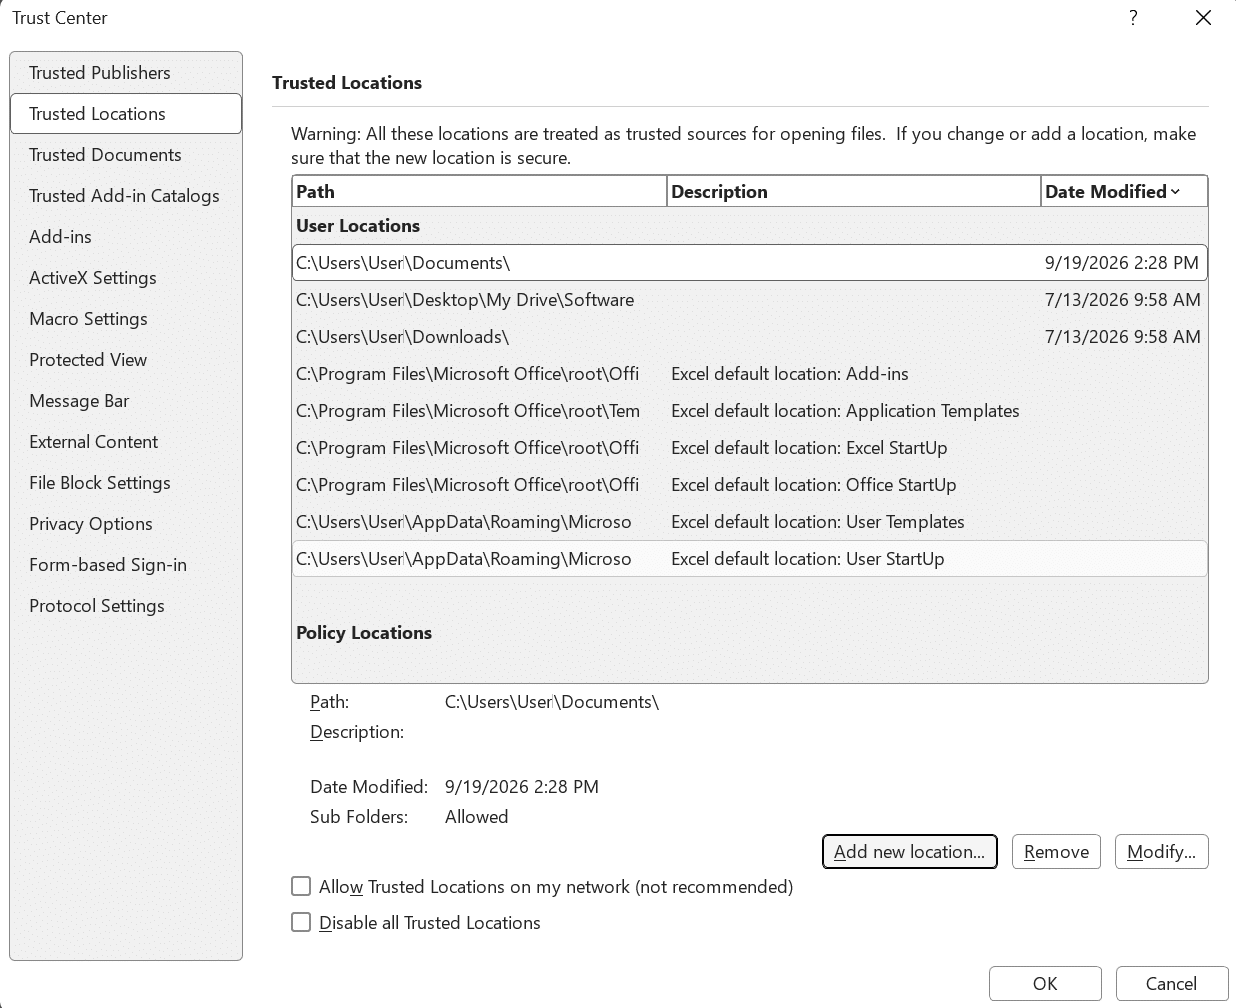
Task: Confirm with the OK button
Action: (1045, 984)
